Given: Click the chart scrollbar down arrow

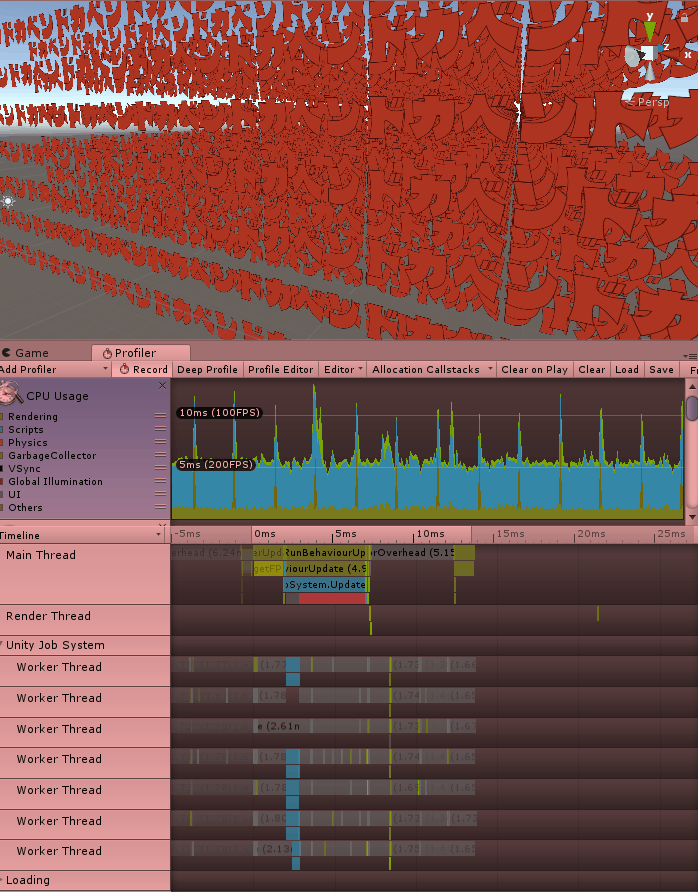Looking at the screenshot, I should coord(692,517).
